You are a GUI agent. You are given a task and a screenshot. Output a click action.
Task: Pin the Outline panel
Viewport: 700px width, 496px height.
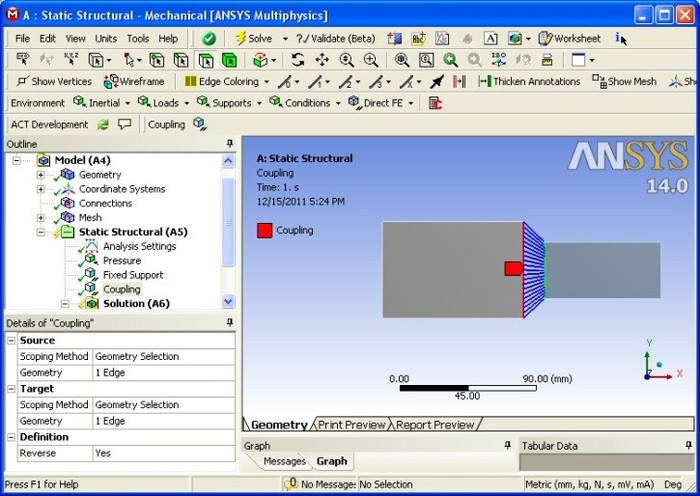230,144
